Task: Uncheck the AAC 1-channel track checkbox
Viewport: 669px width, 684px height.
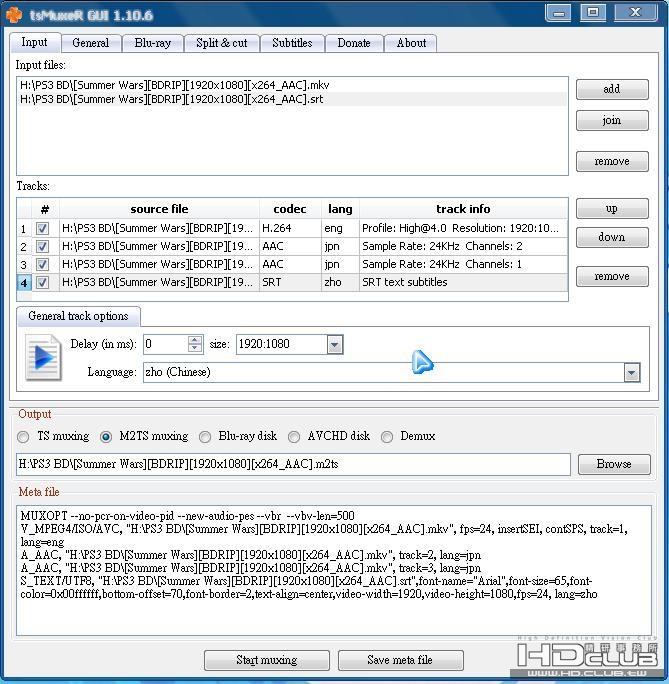Action: [x=42, y=264]
